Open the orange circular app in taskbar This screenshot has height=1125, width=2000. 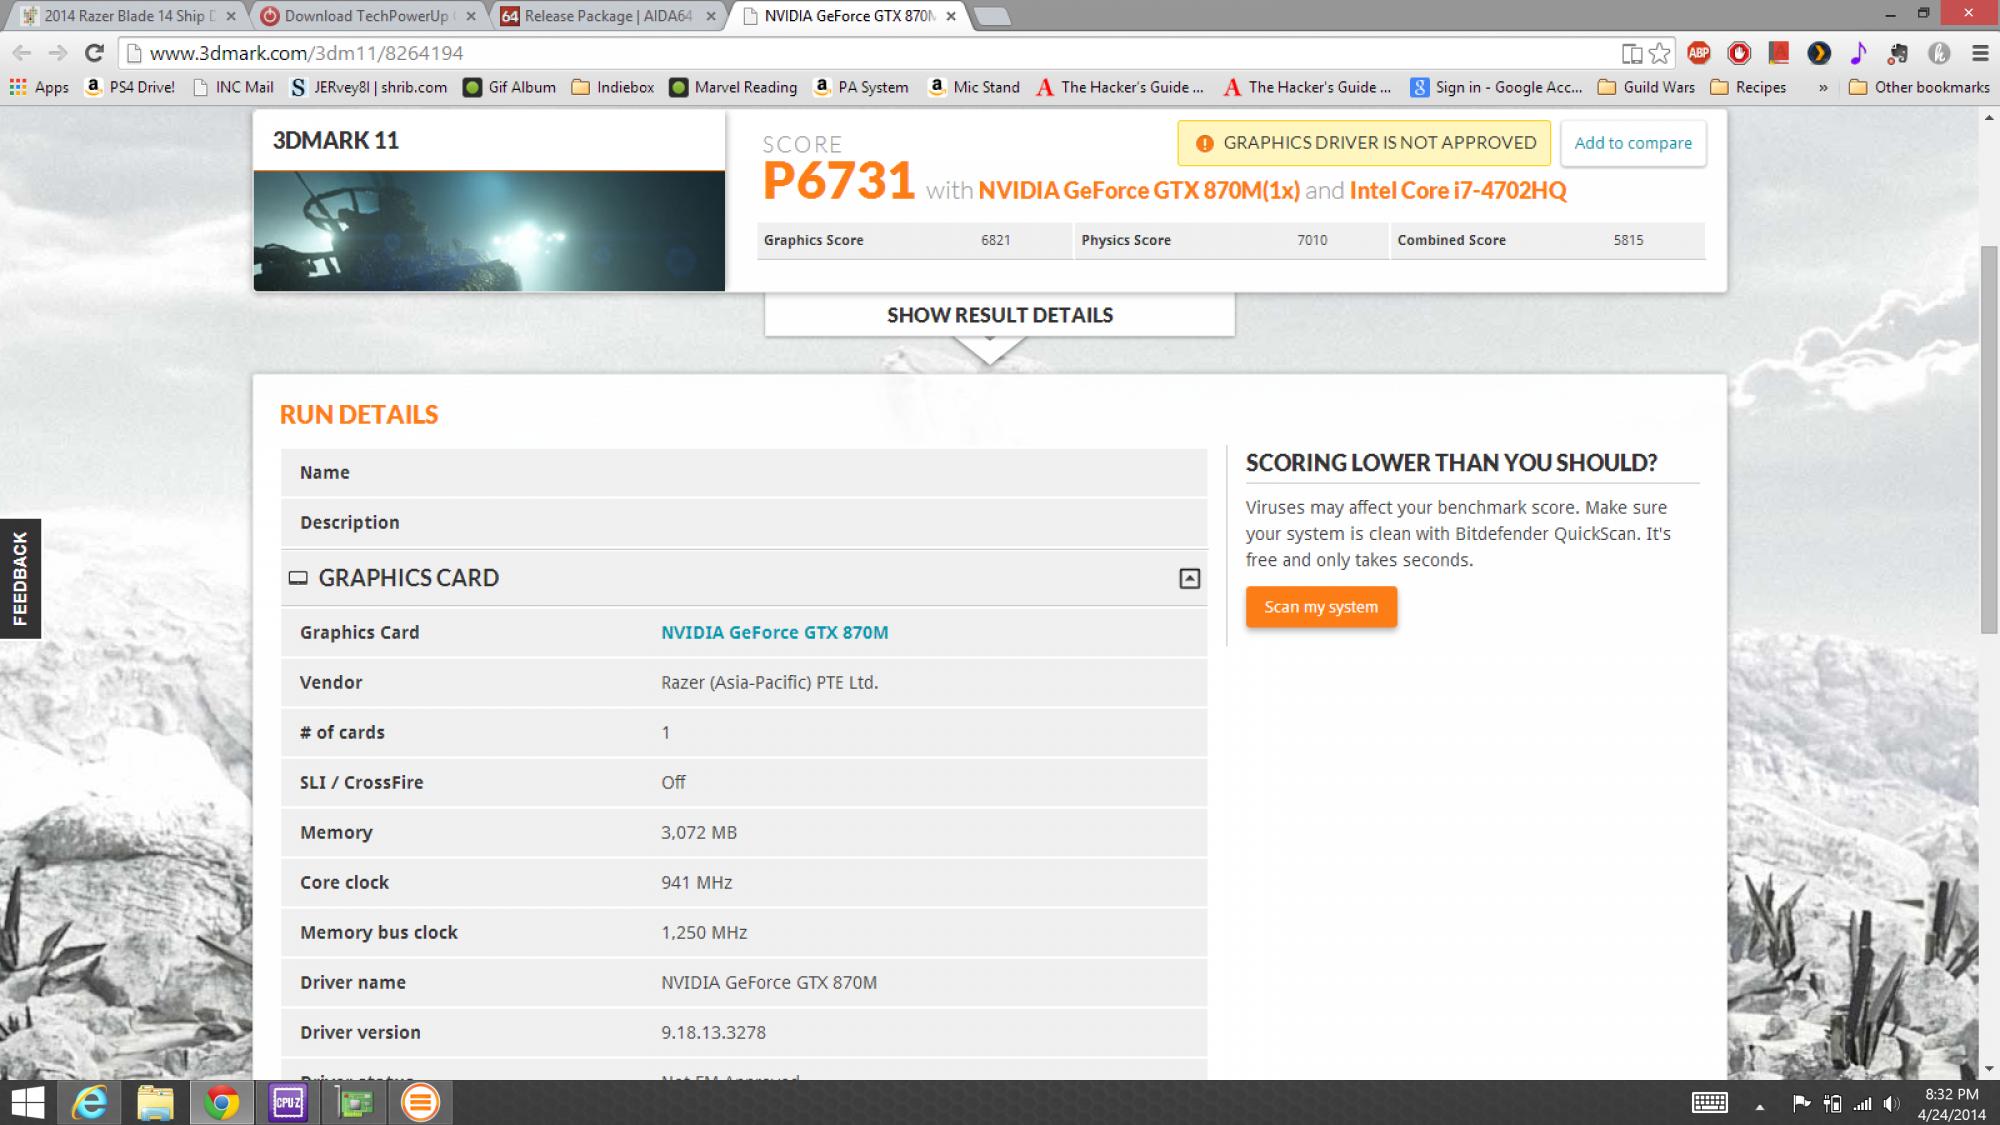420,1103
